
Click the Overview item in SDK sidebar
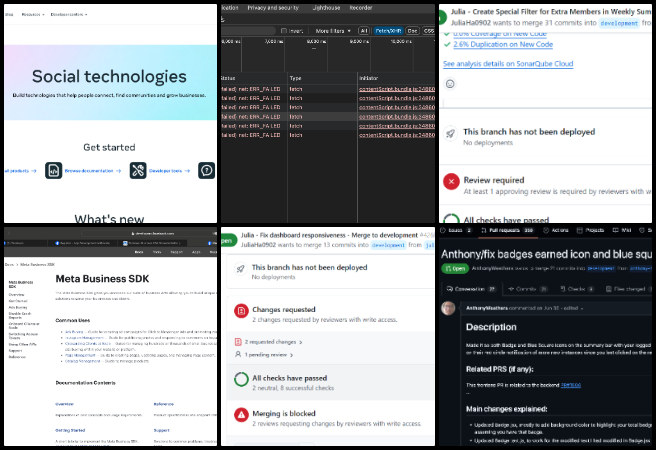(17, 294)
